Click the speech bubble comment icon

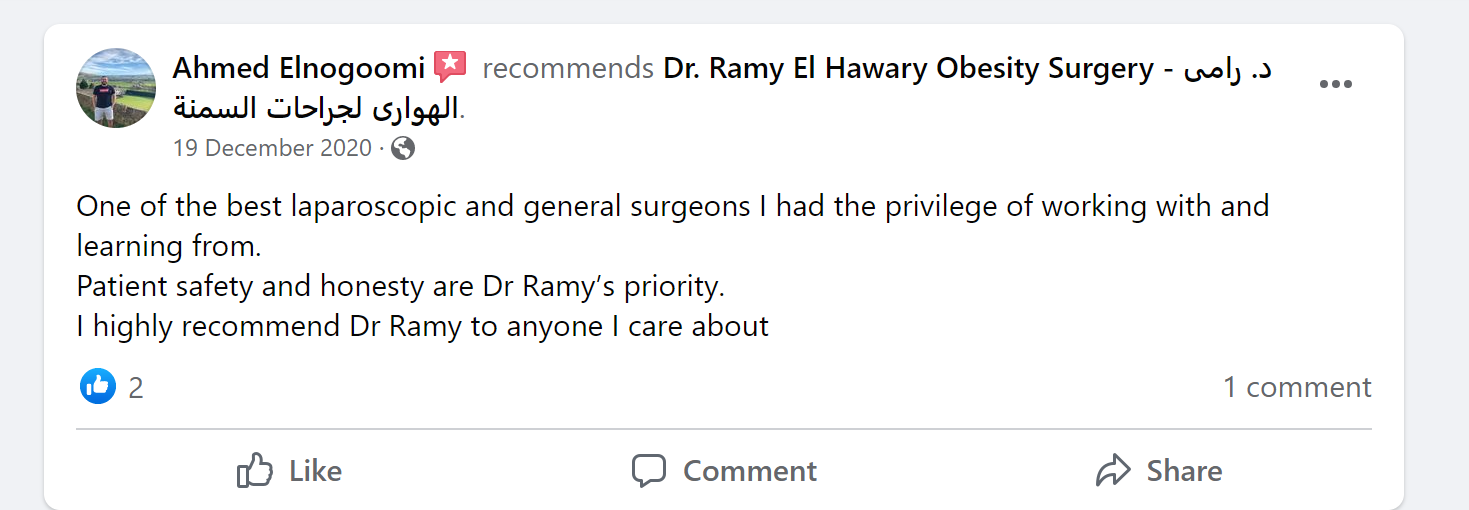(x=648, y=470)
